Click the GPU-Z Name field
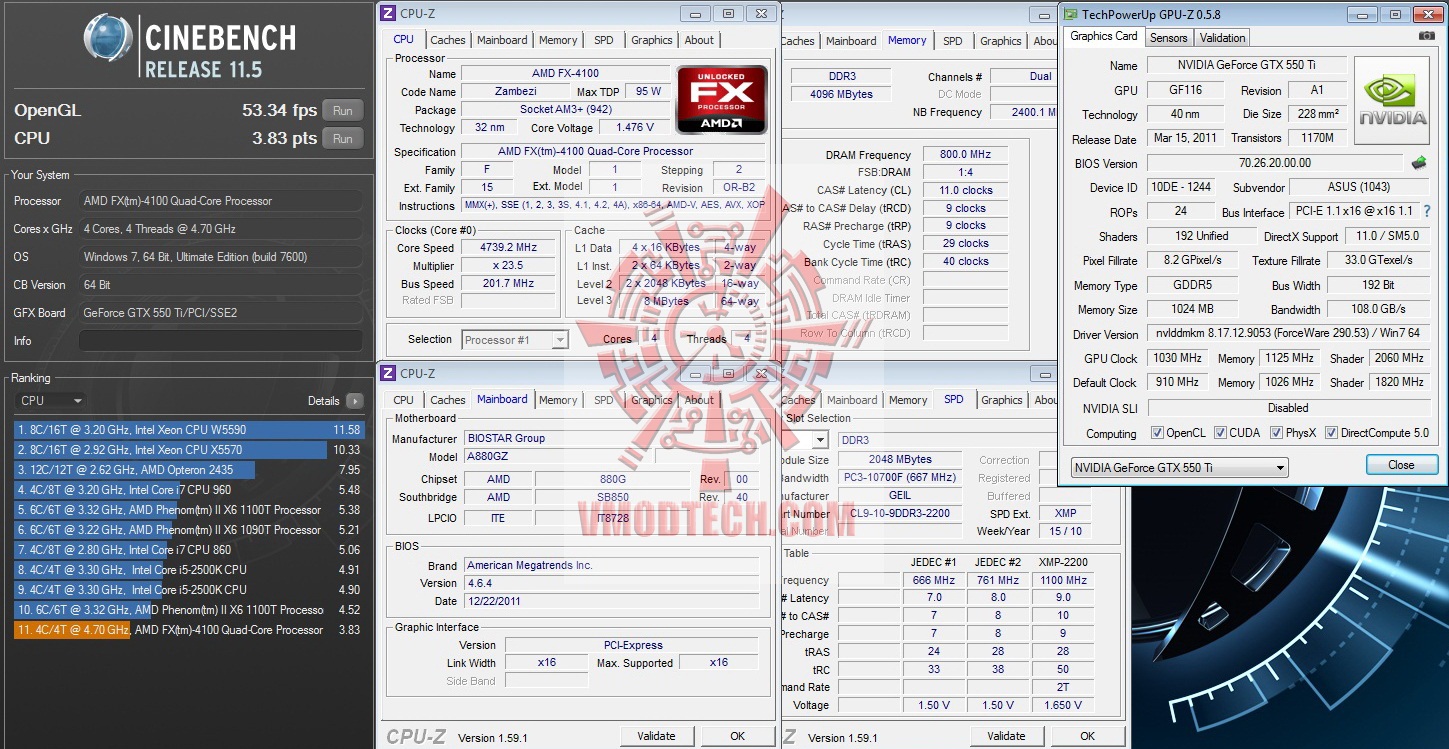Viewport: 1449px width, 749px height. (x=1246, y=65)
